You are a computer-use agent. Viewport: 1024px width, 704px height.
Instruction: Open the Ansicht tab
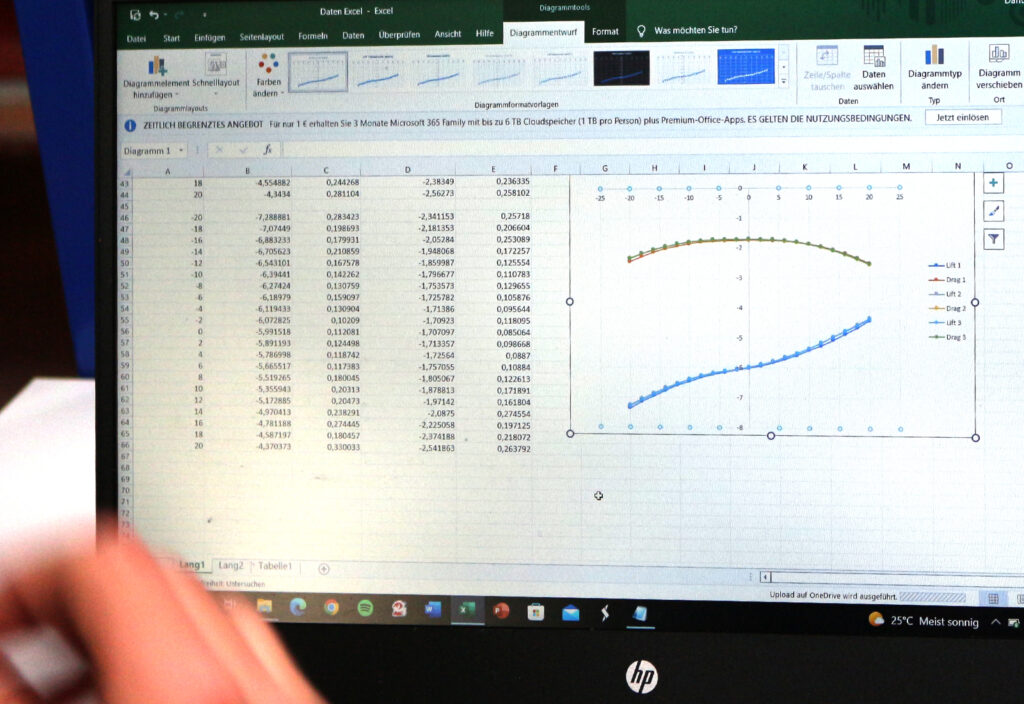448,34
